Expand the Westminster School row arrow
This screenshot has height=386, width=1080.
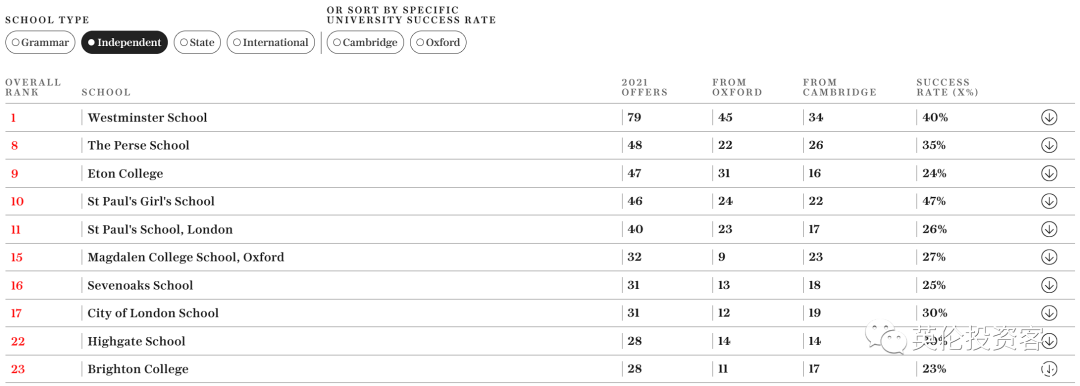point(1048,117)
